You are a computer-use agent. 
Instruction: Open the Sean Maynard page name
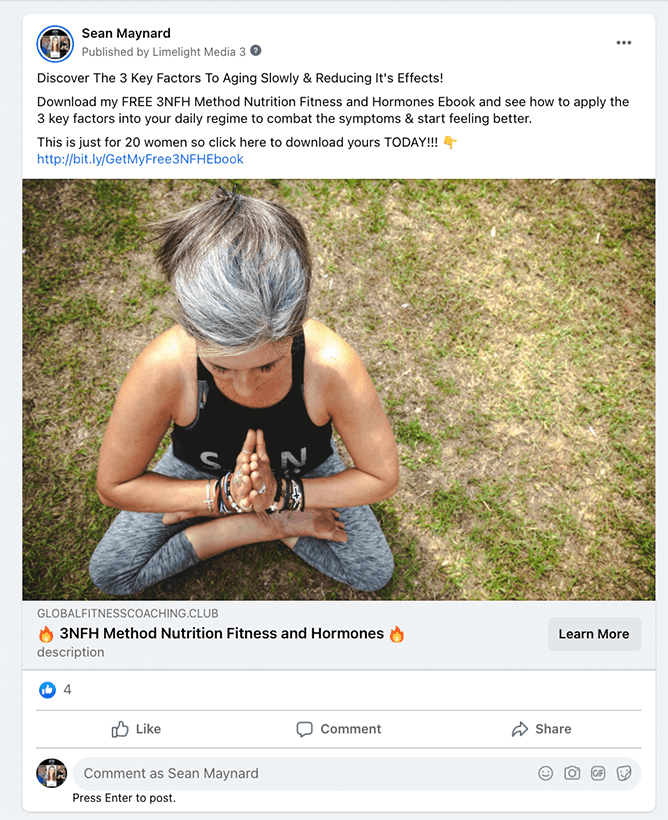tap(126, 33)
